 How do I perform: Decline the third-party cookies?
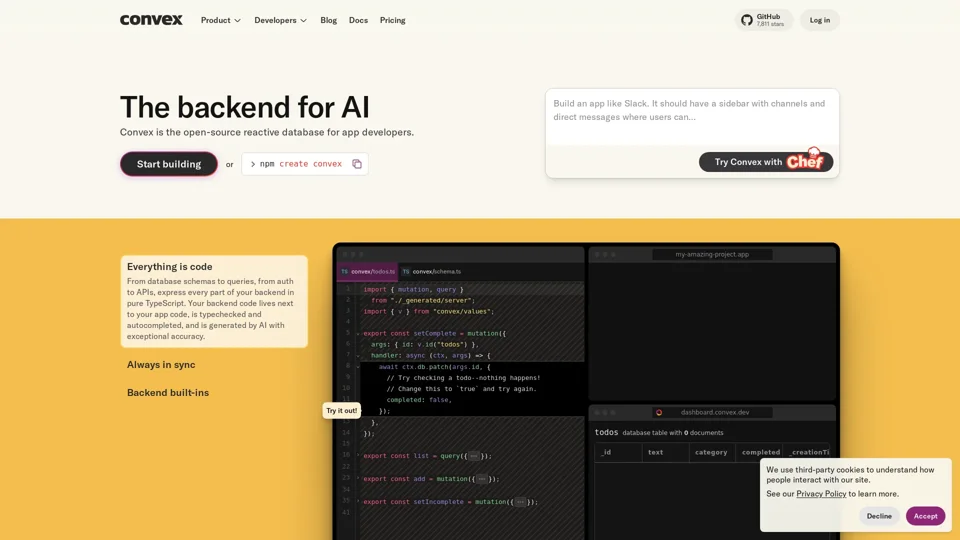879,516
